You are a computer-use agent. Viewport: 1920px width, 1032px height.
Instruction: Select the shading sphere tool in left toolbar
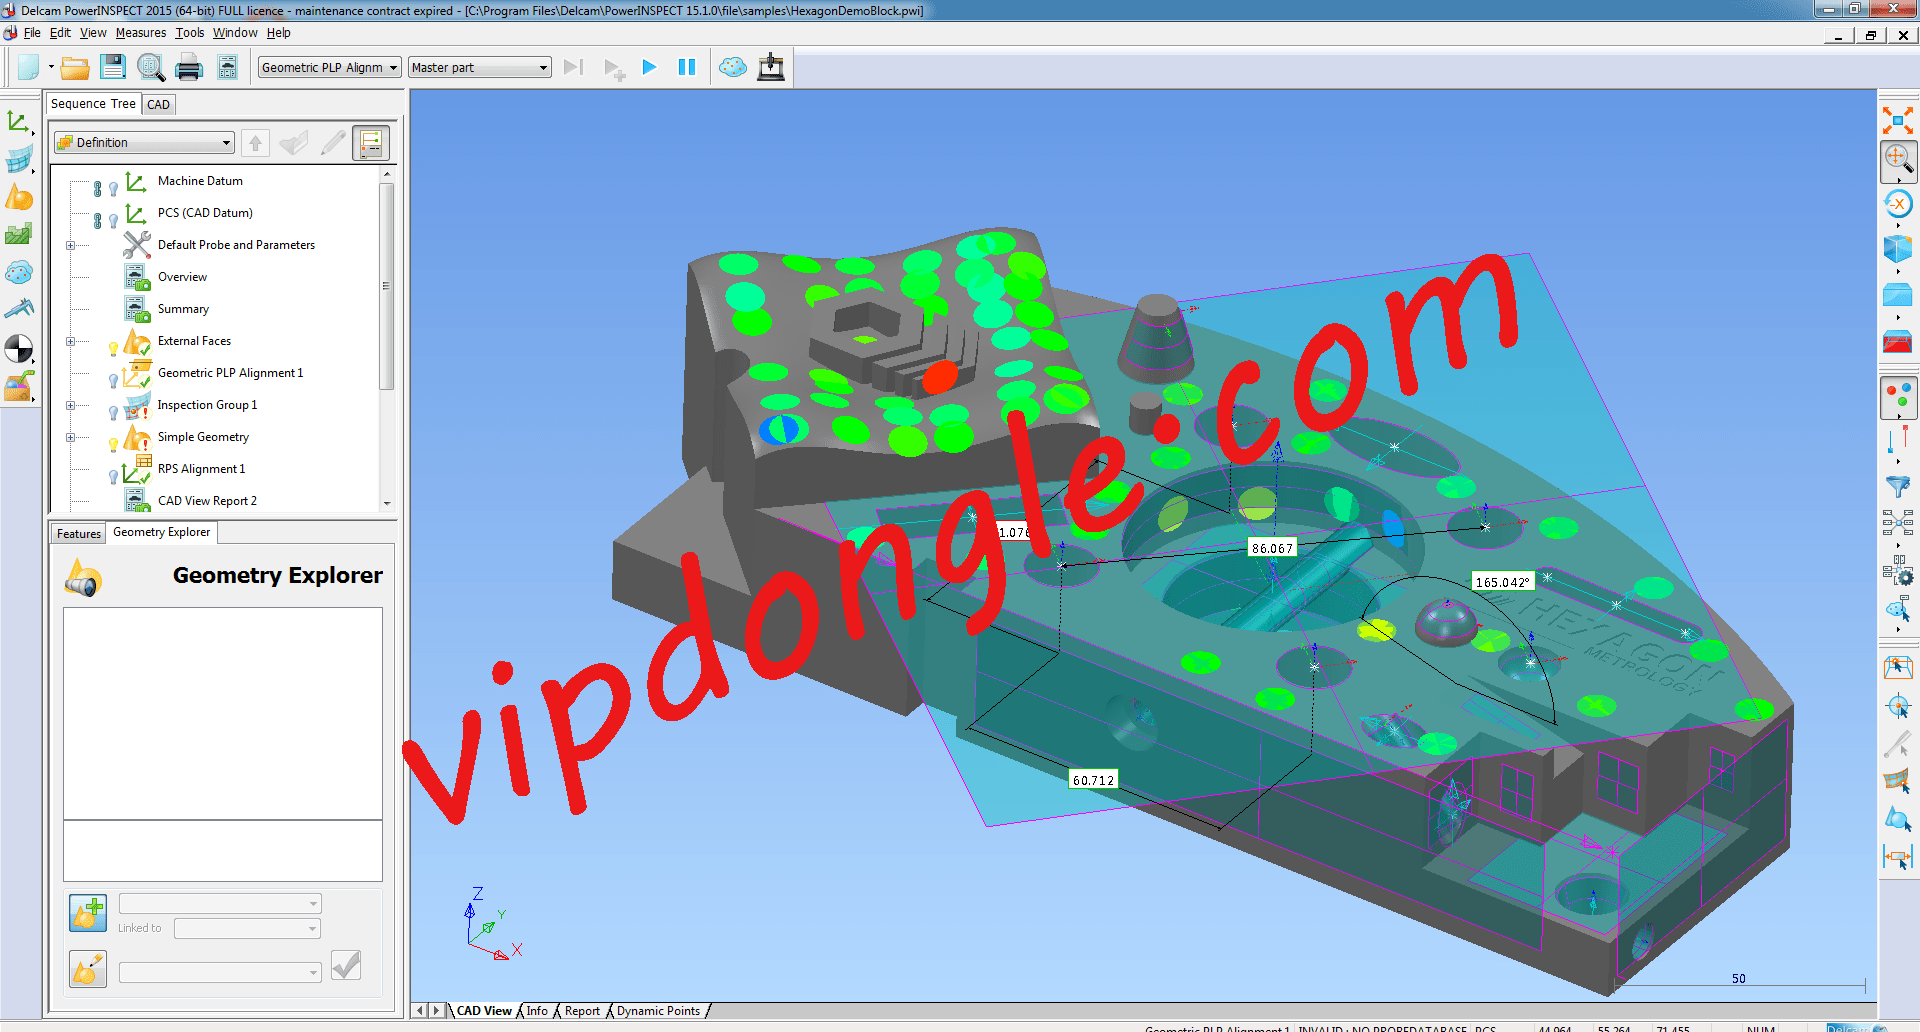click(20, 348)
